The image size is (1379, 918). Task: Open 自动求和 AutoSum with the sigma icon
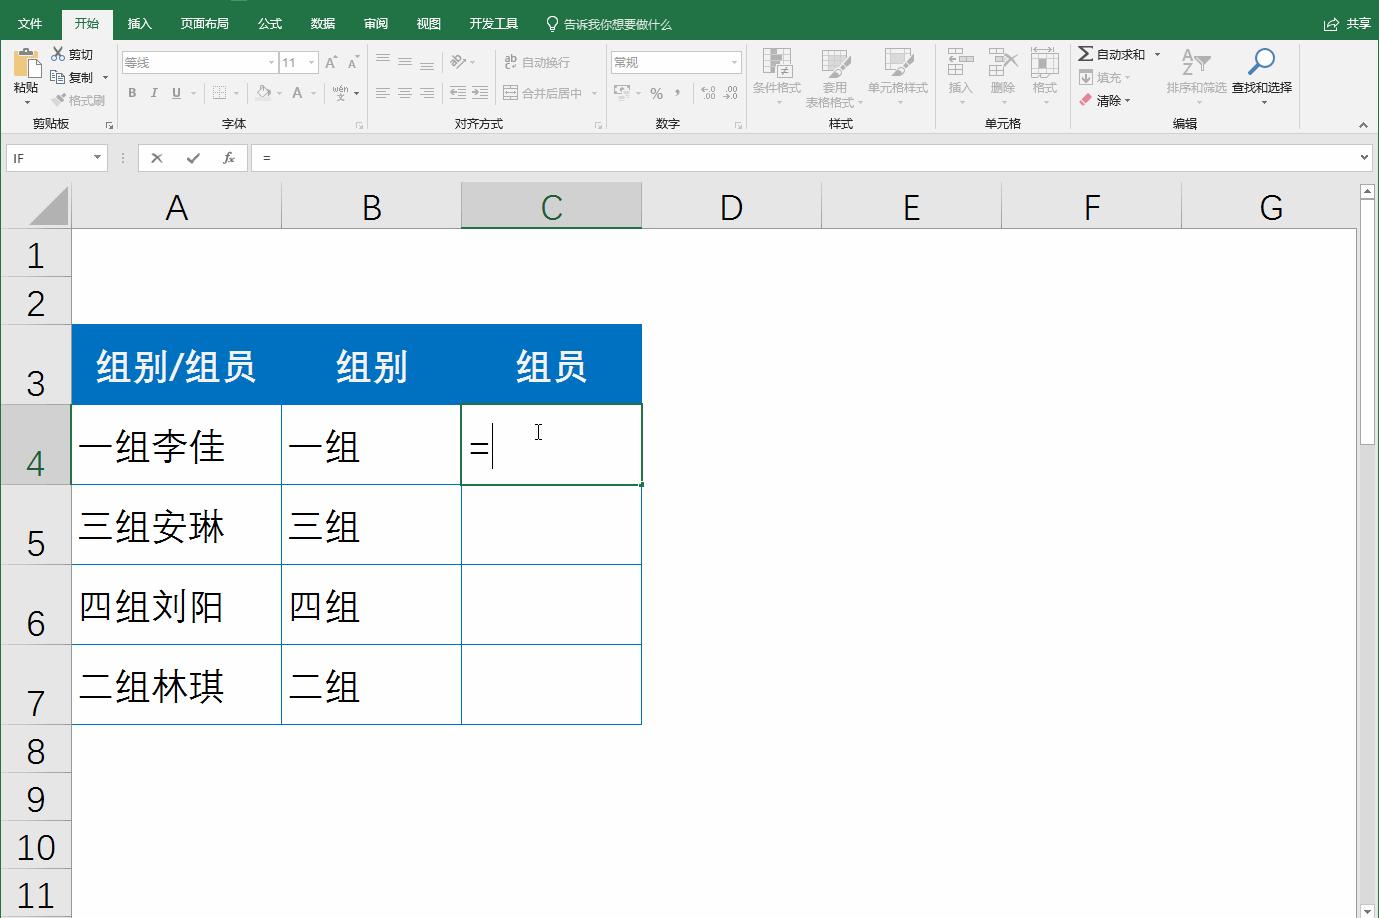[x=1087, y=54]
